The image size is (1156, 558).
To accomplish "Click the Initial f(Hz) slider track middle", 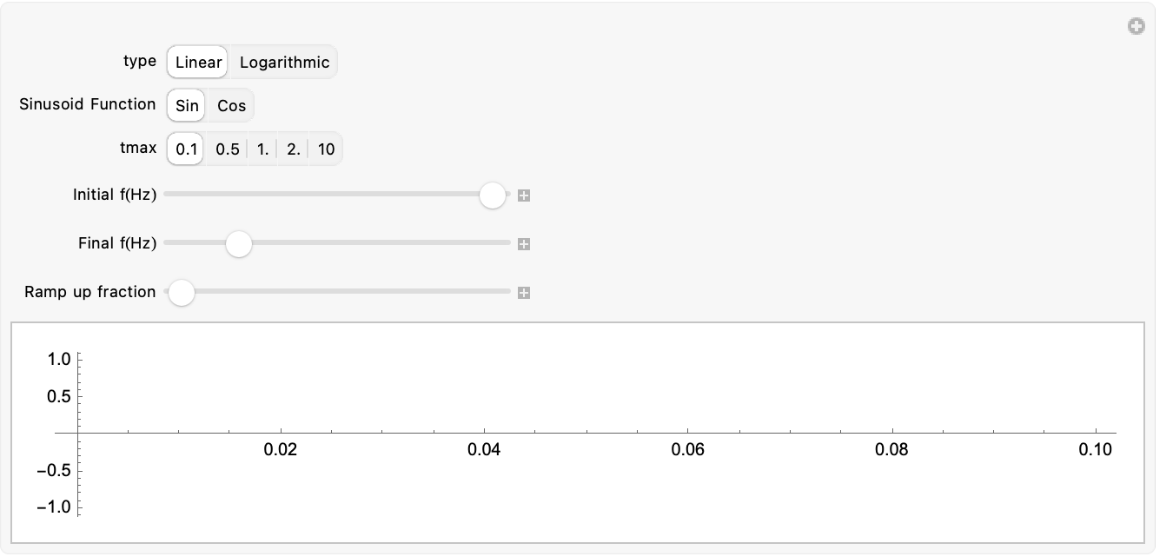I will [x=337, y=195].
